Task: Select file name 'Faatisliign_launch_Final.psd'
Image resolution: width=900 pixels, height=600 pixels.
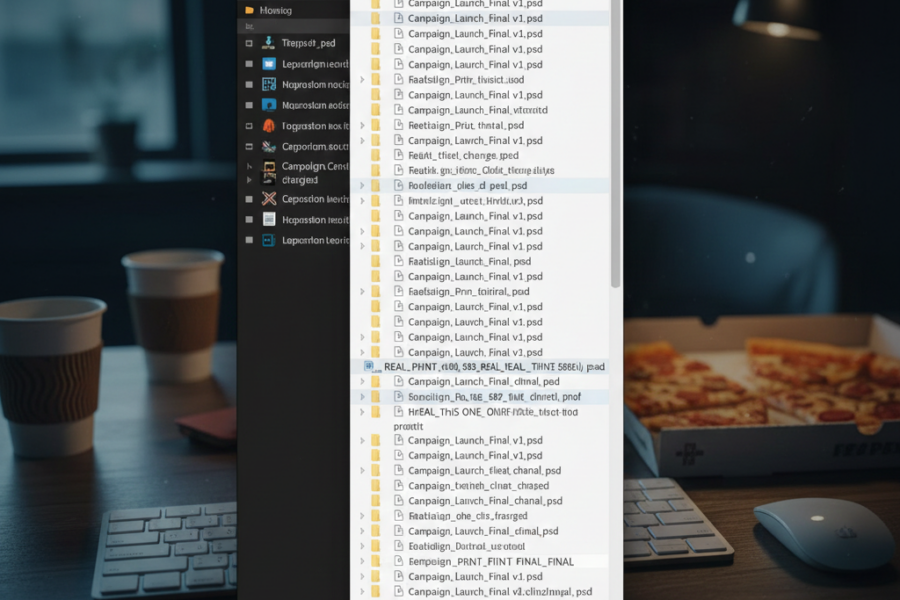Action: point(470,261)
